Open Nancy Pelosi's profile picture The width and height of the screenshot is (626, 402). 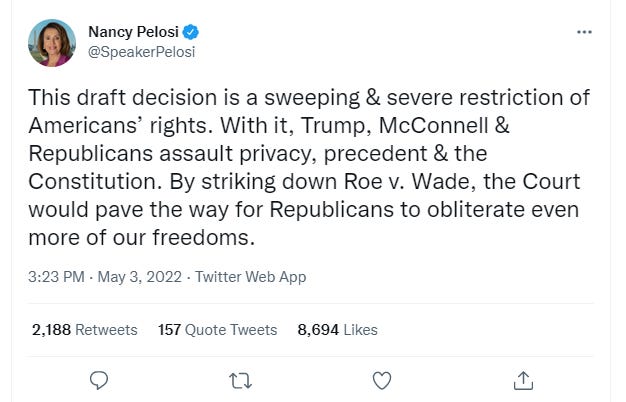pyautogui.click(x=52, y=43)
